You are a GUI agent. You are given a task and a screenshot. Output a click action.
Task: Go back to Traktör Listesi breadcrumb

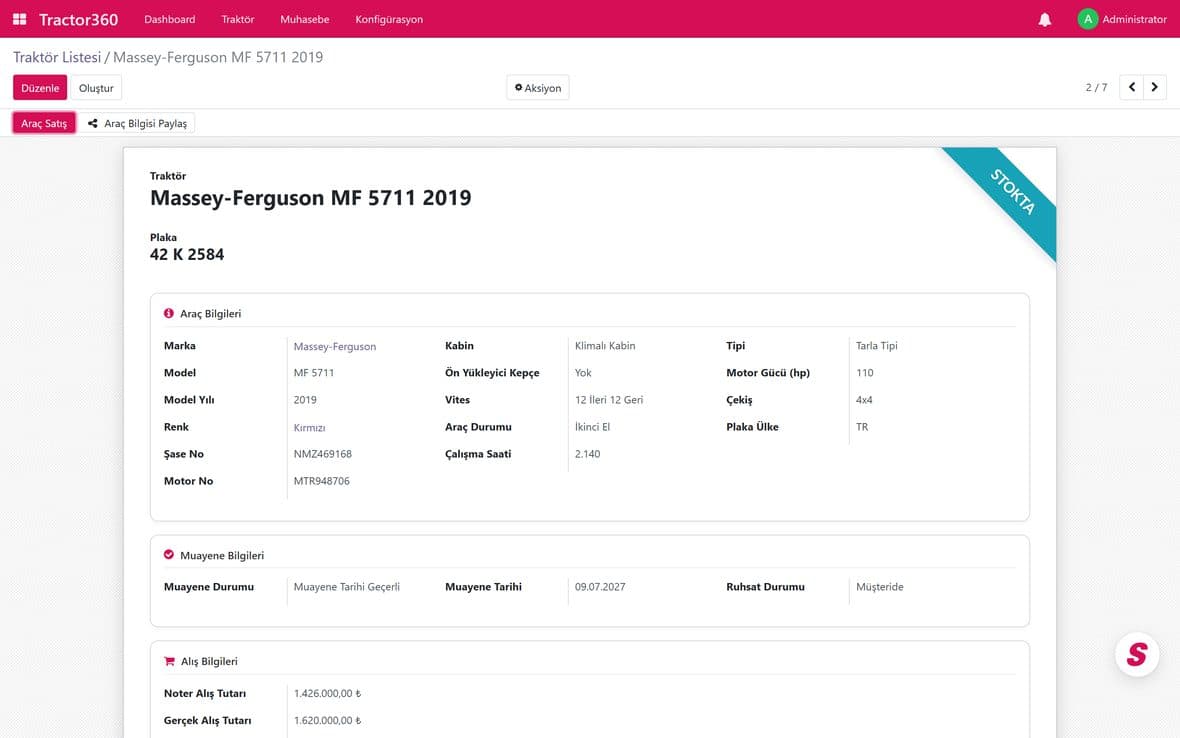tap(57, 57)
